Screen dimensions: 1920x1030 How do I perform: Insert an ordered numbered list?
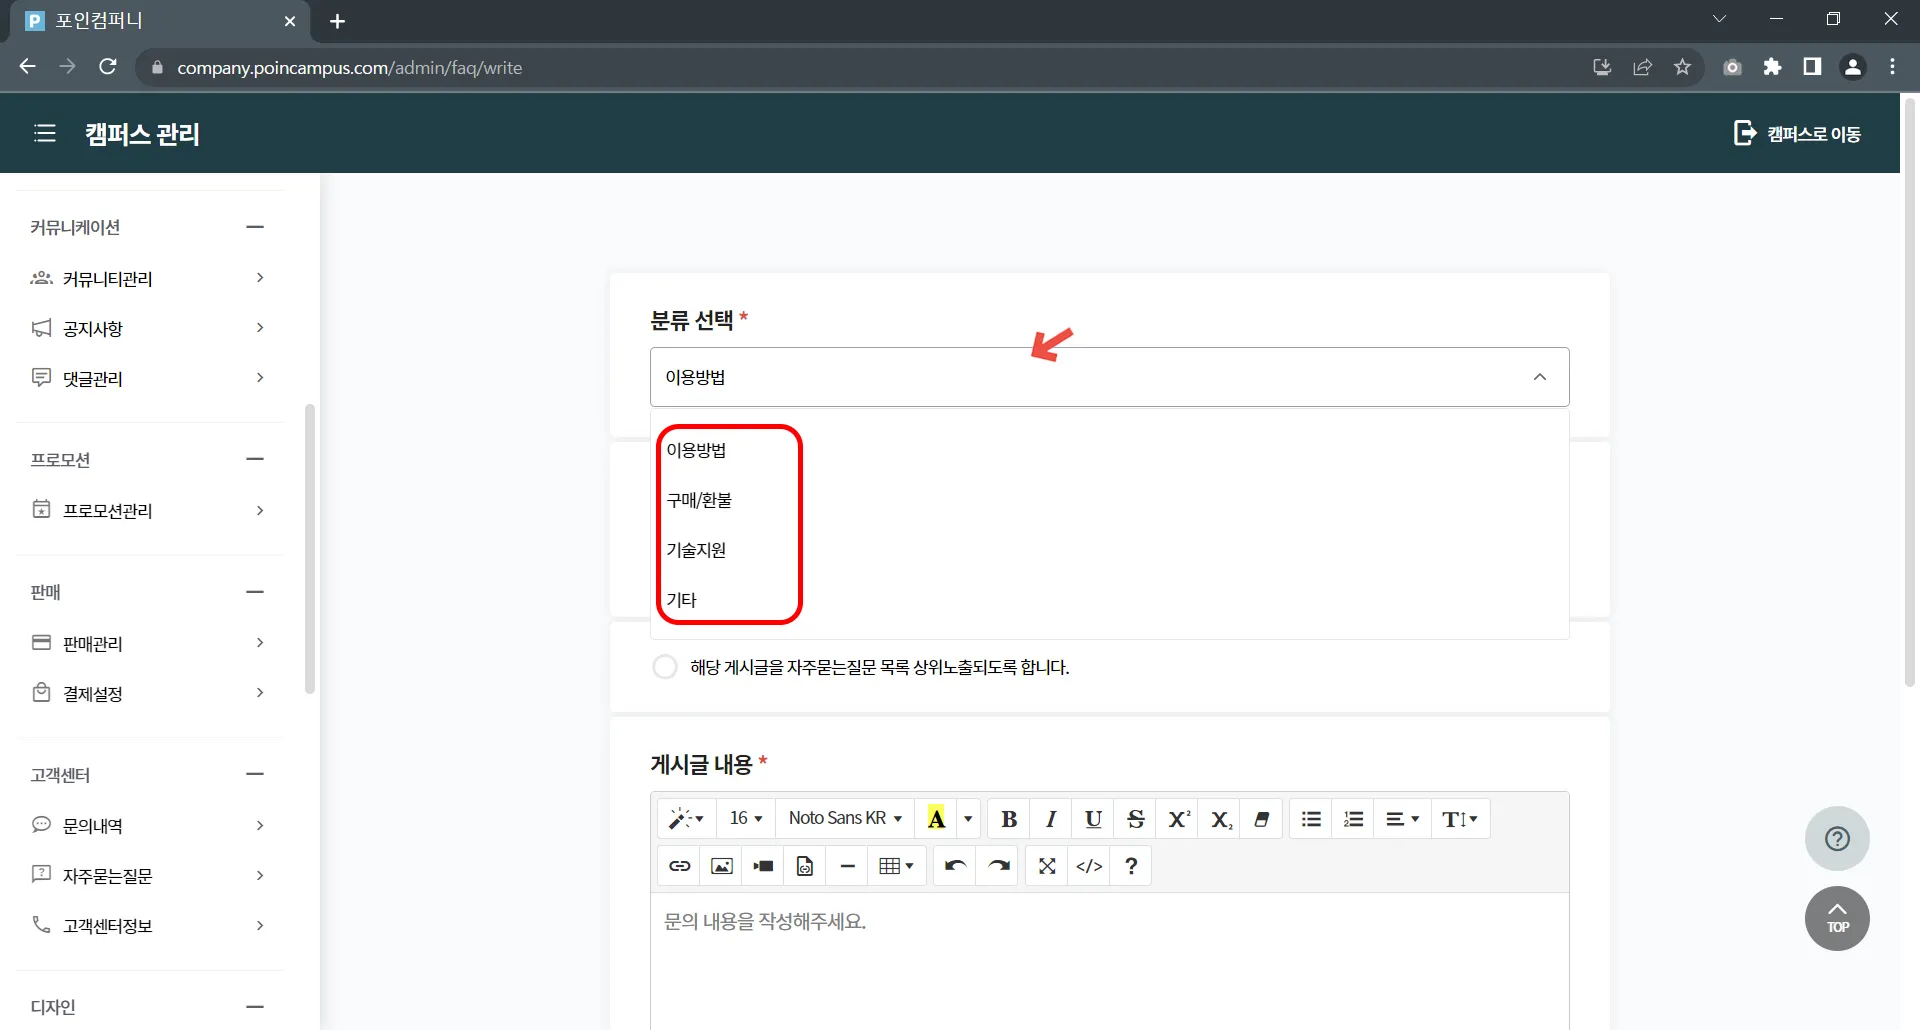1353,819
